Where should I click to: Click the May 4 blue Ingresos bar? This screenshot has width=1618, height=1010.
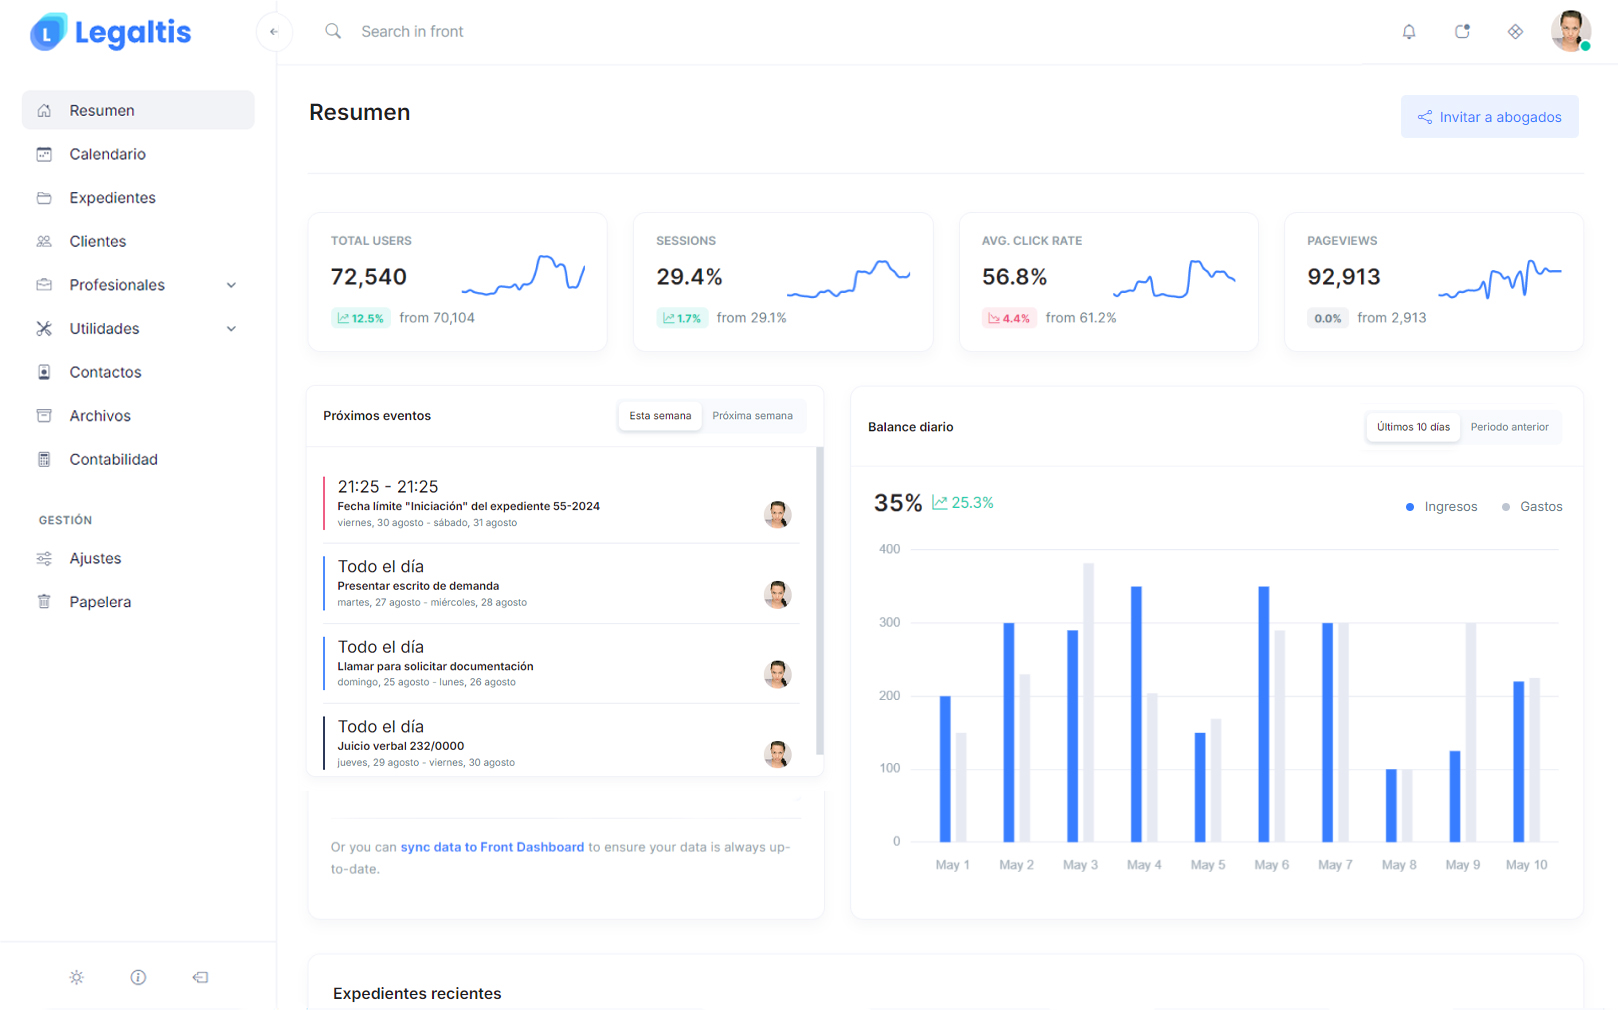pyautogui.click(x=1136, y=714)
